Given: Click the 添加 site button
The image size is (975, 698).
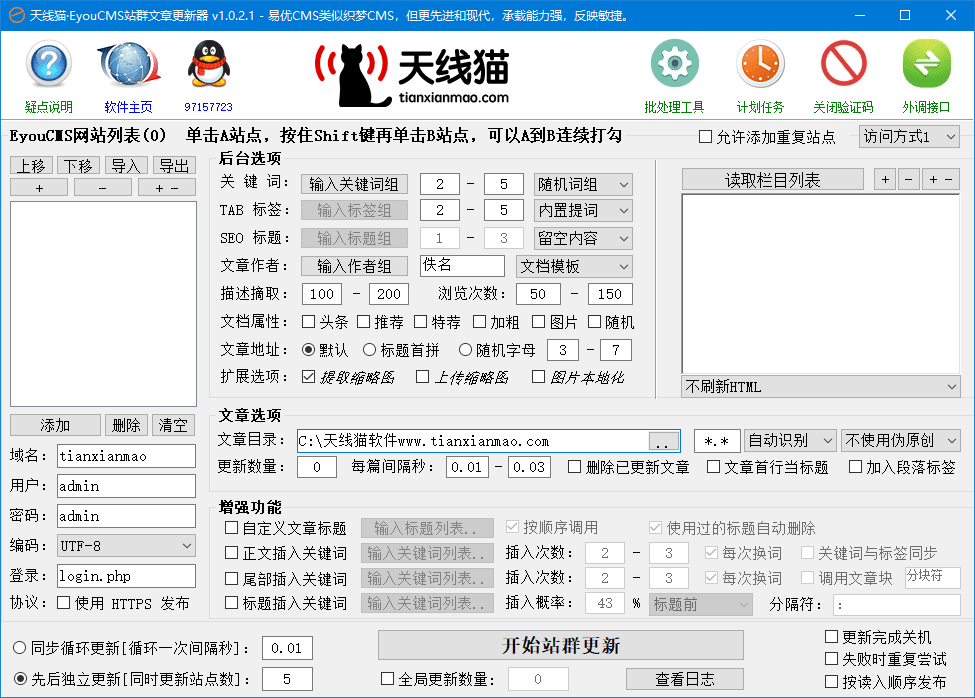Looking at the screenshot, I should point(55,425).
